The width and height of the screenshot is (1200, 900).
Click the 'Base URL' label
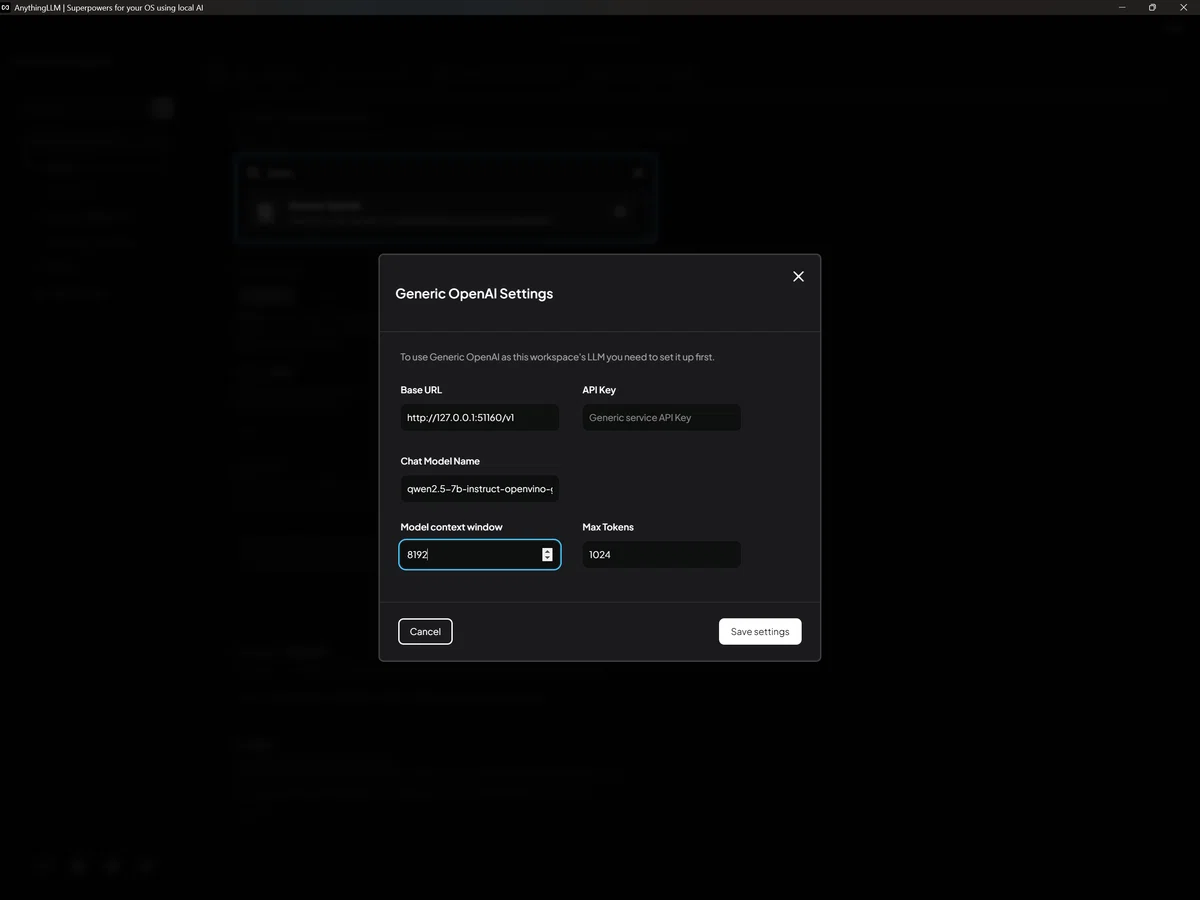tap(421, 390)
